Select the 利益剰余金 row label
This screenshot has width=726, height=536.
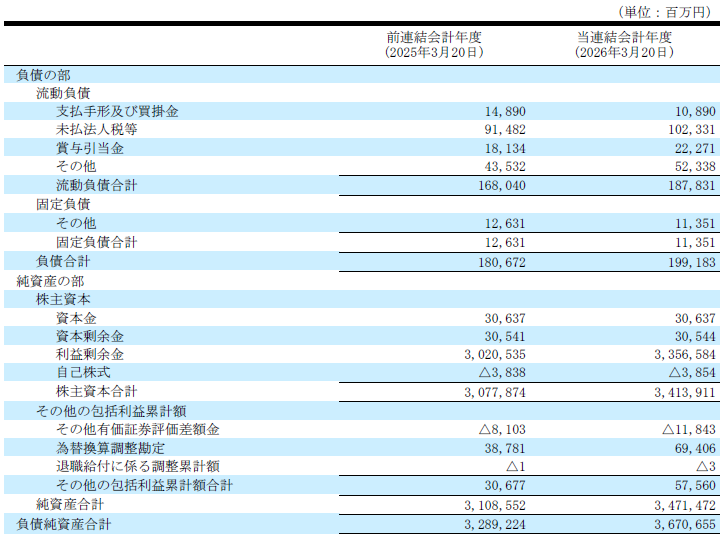click(x=90, y=354)
